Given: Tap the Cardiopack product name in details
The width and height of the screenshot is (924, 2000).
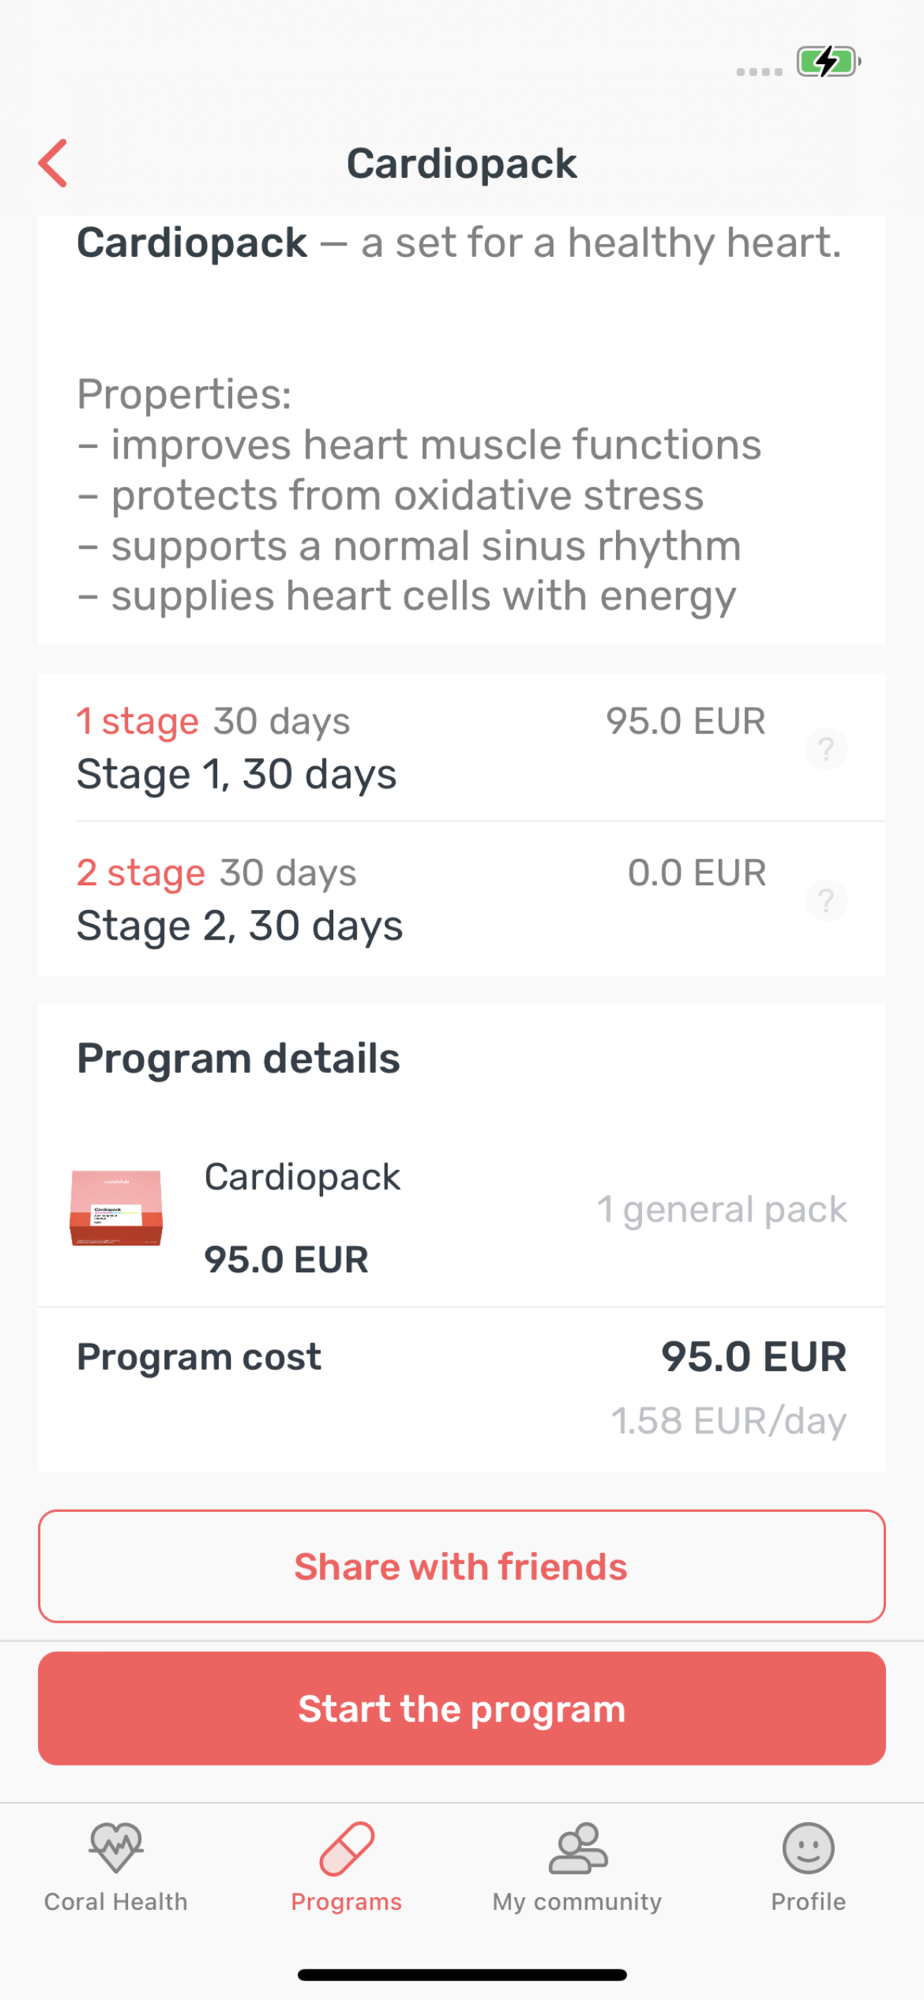Looking at the screenshot, I should [x=302, y=1177].
